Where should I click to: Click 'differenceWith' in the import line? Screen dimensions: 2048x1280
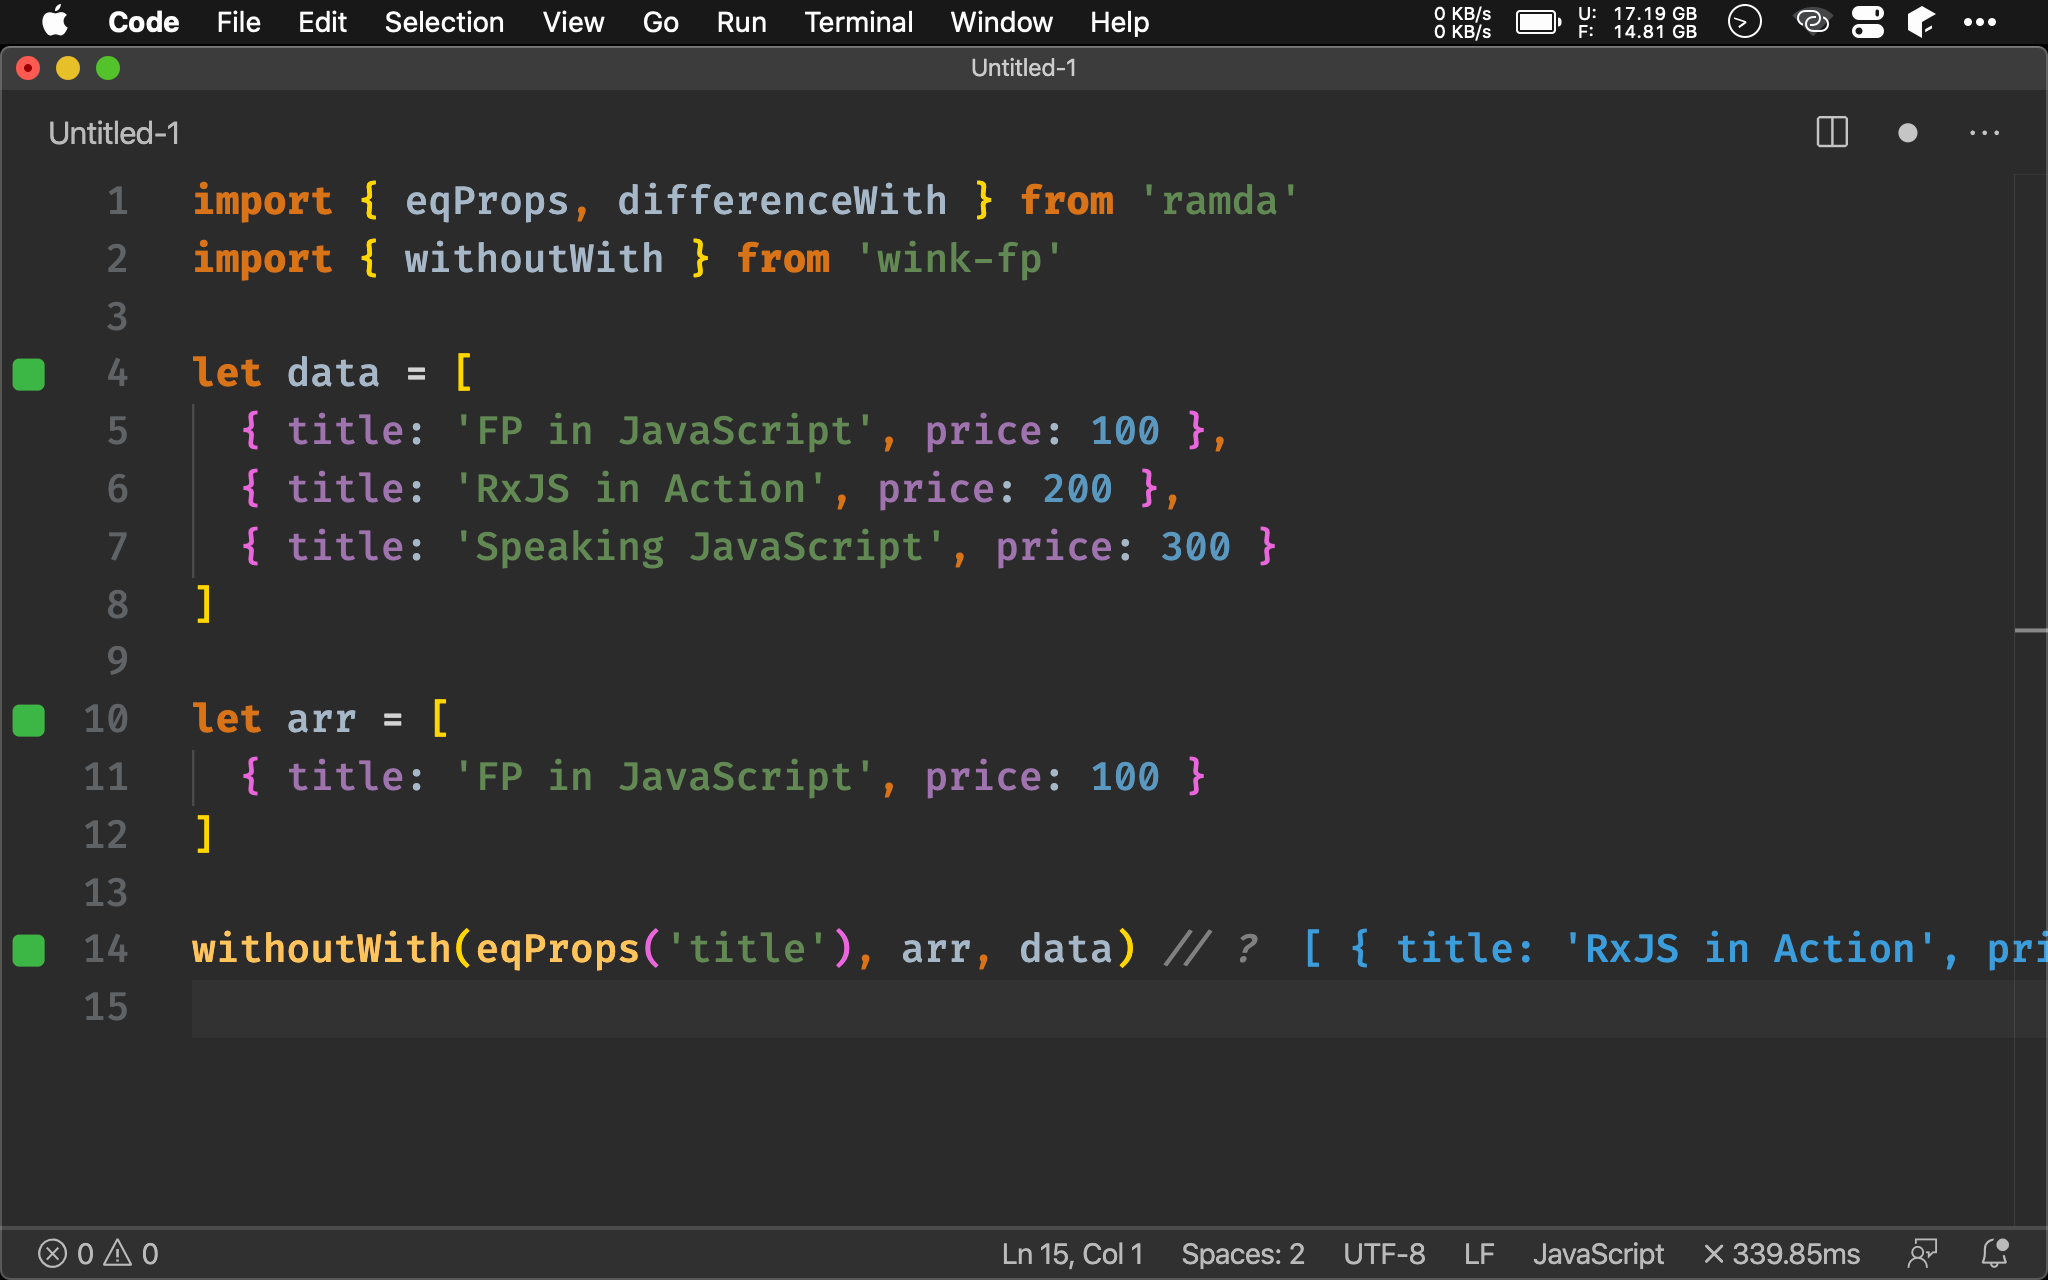click(781, 201)
